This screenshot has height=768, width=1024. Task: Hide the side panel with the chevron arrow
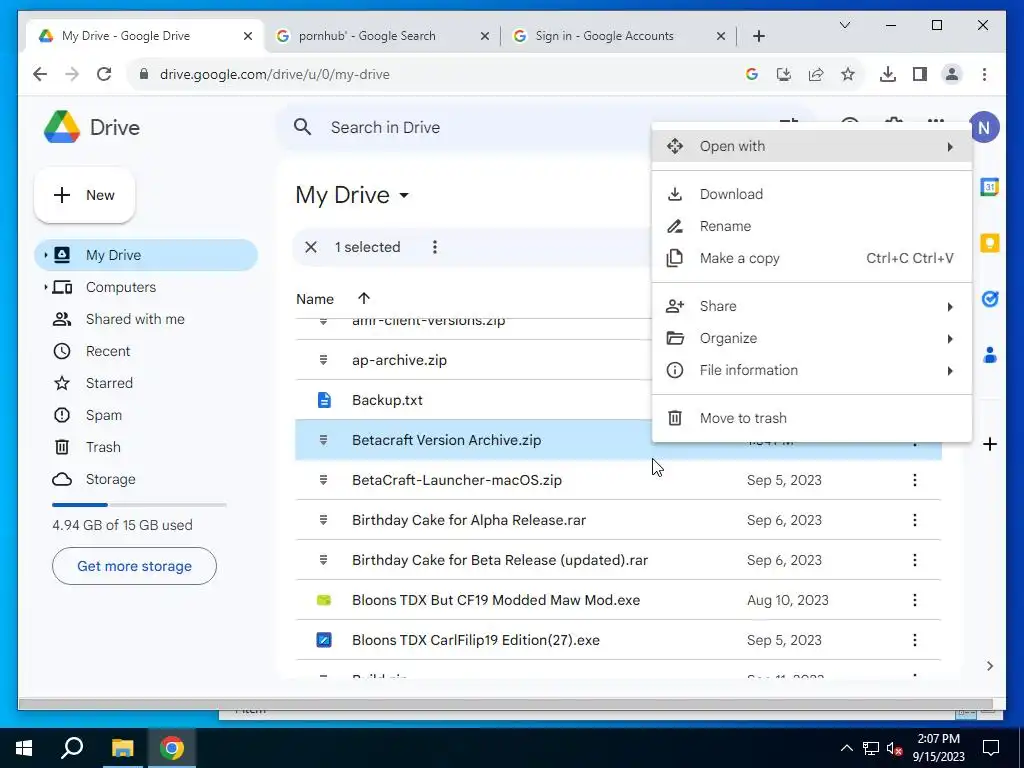[x=989, y=665]
